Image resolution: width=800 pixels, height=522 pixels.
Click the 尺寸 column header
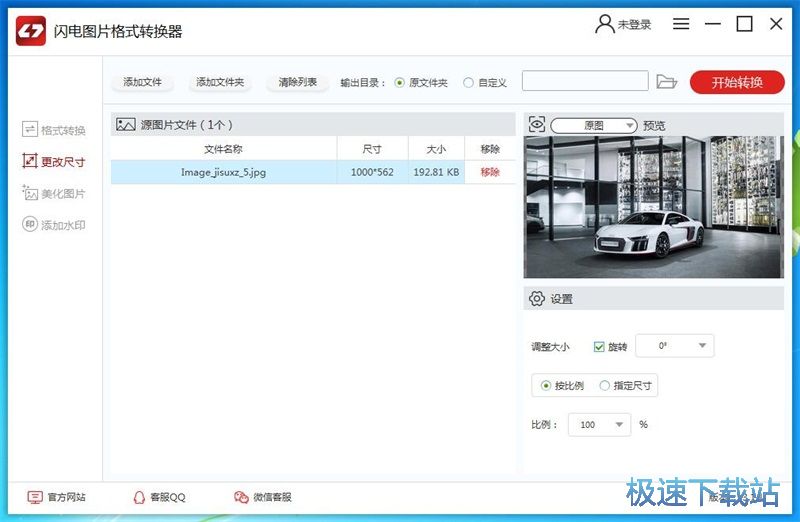(x=372, y=149)
